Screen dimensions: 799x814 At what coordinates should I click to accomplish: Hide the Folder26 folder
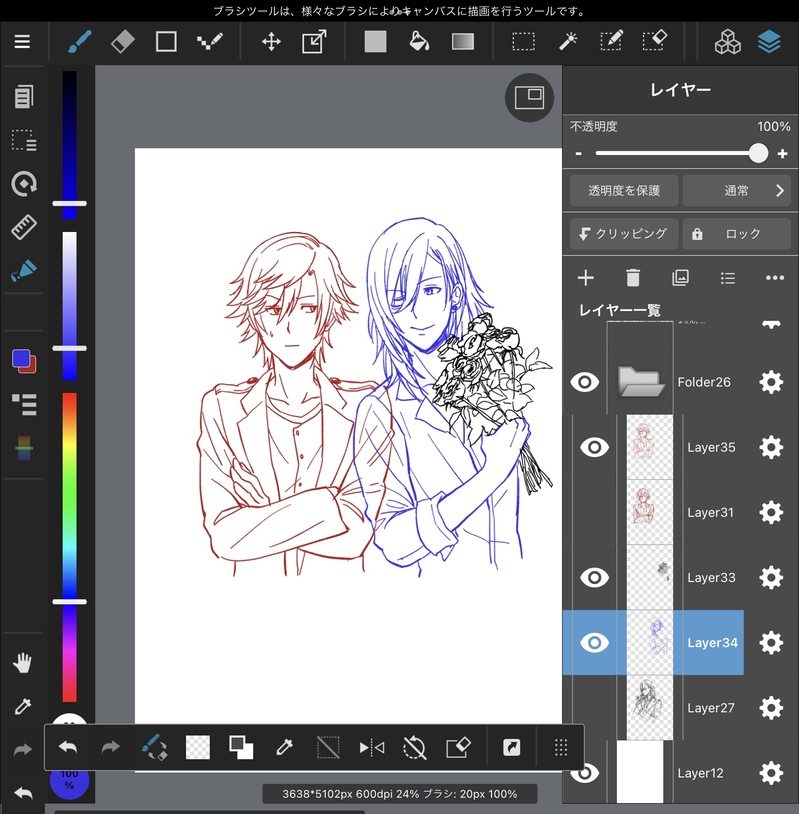point(585,382)
